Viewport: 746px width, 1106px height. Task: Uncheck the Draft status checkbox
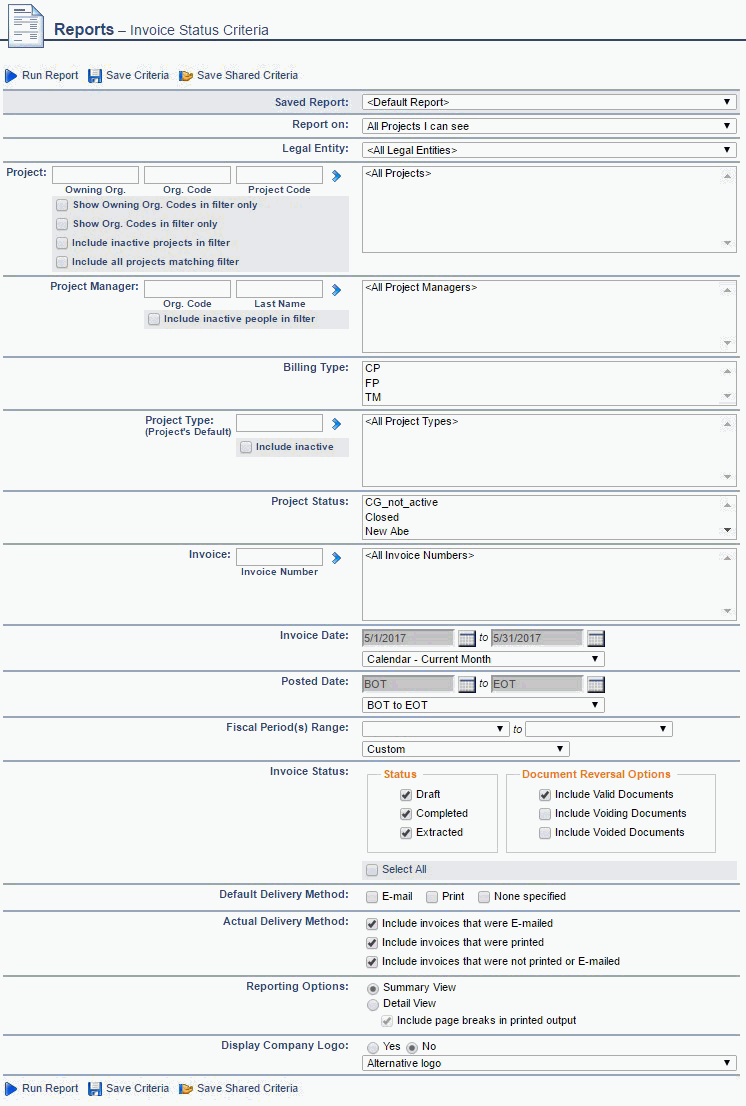tap(406, 795)
